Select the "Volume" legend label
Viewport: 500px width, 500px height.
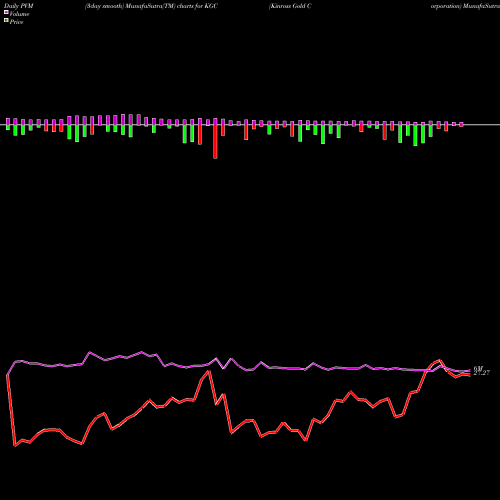(x=19, y=14)
